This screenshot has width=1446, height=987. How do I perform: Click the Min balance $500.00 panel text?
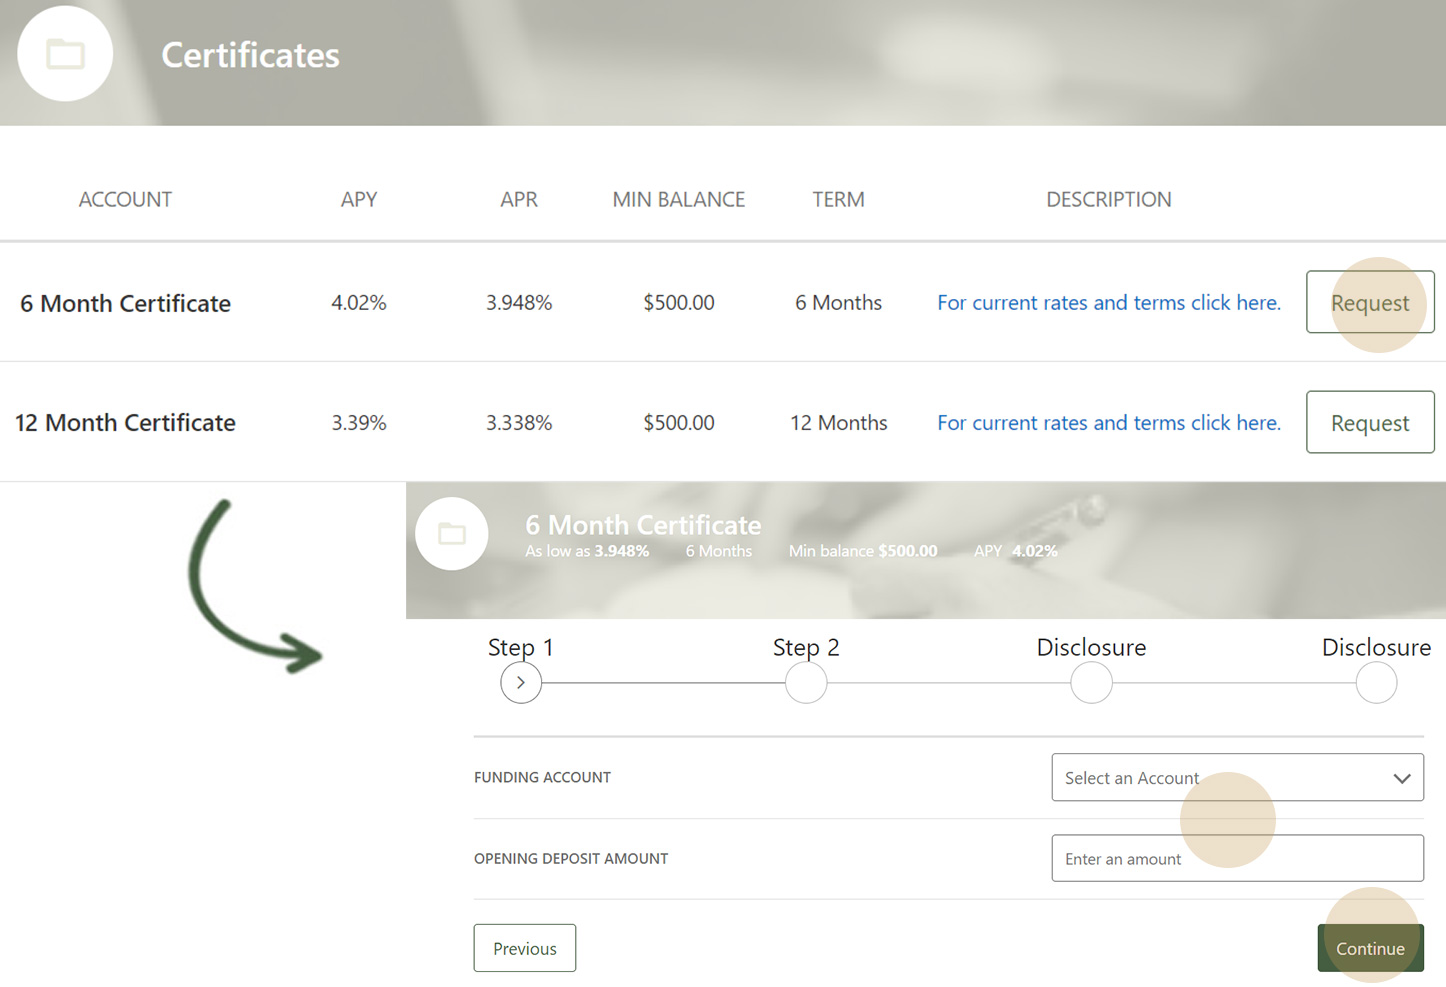(x=863, y=551)
